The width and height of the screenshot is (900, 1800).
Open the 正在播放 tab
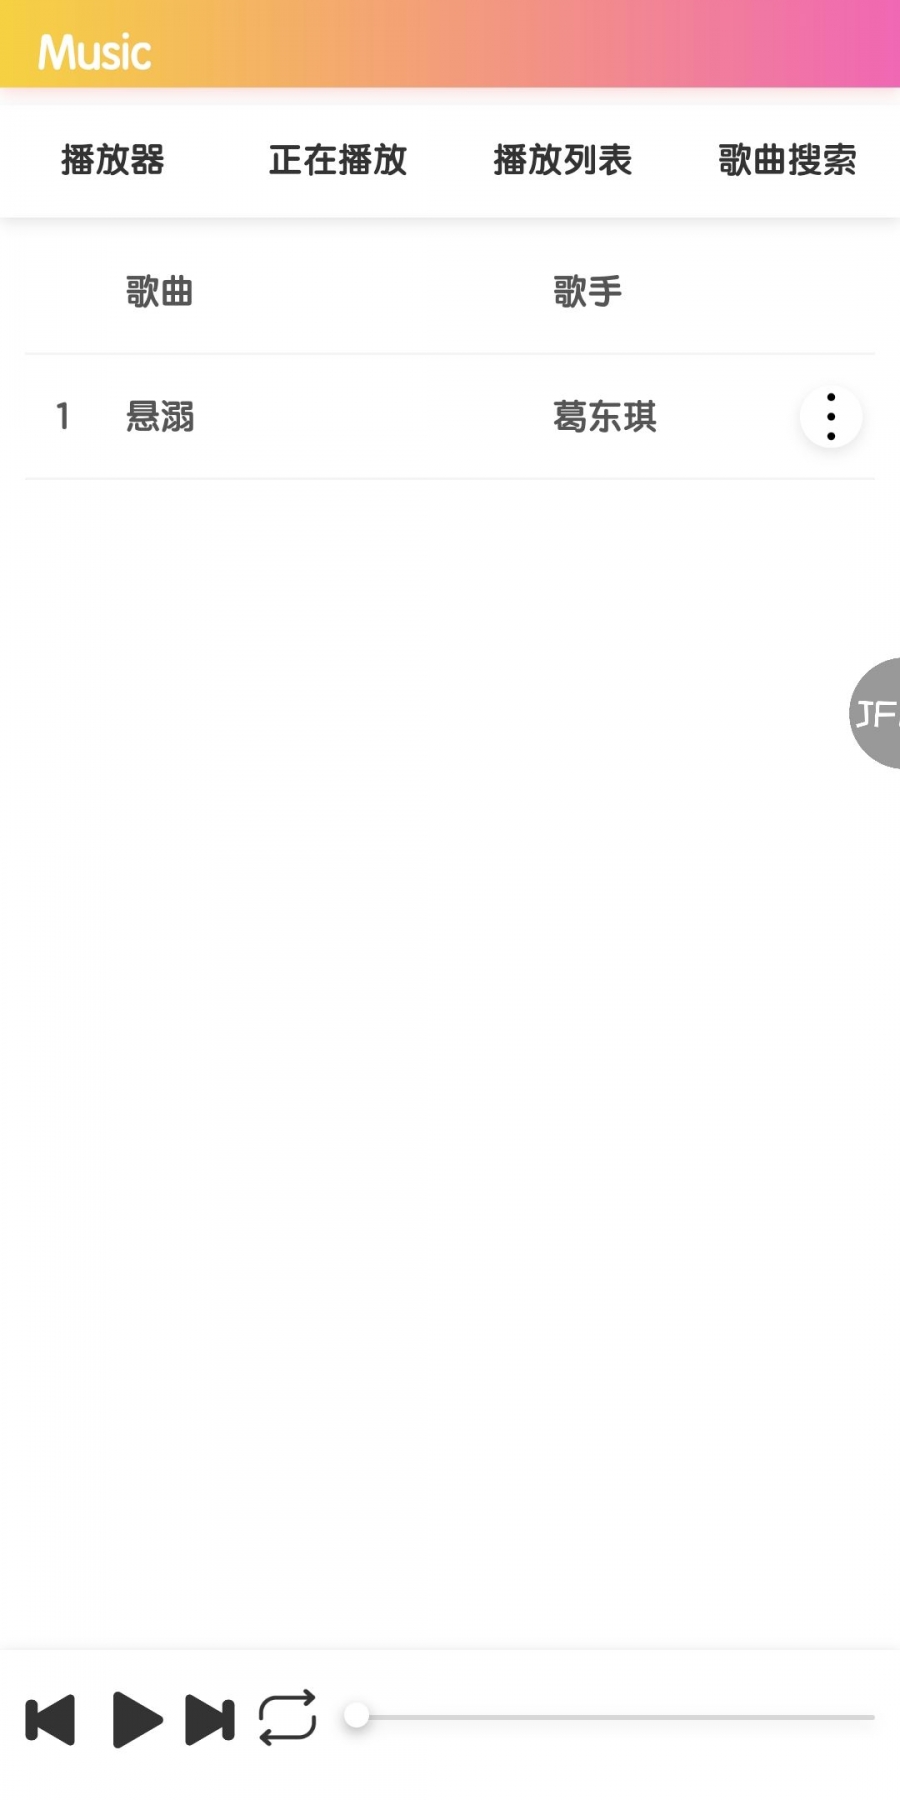point(338,160)
